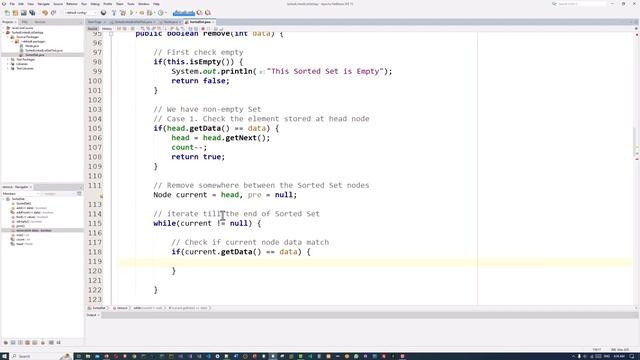The image size is (640, 360).
Task: Select the head field in Navigator
Action: [x=24, y=244]
